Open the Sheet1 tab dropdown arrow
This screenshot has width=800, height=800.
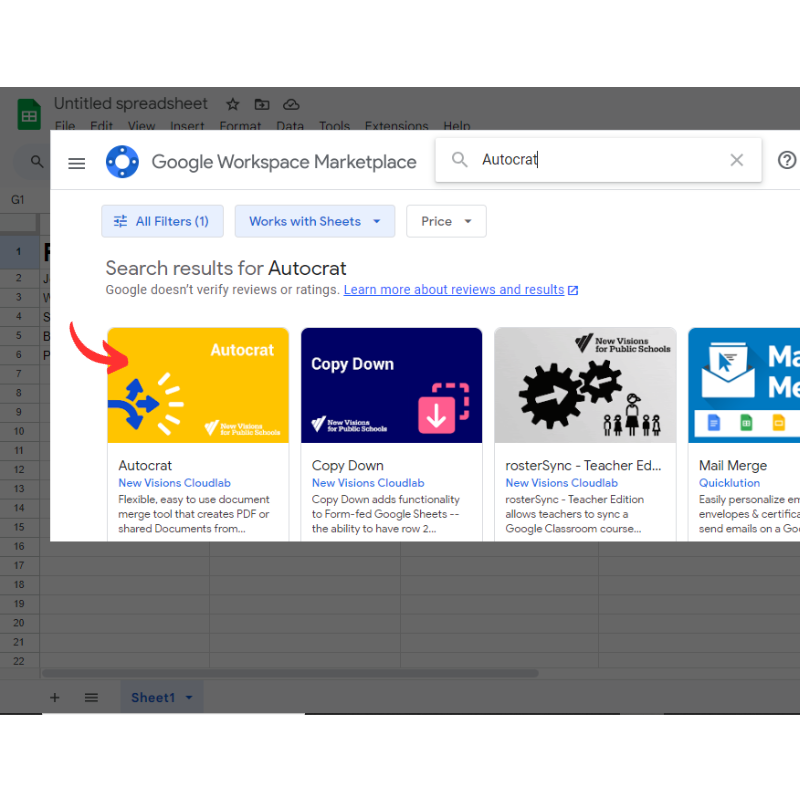point(189,697)
